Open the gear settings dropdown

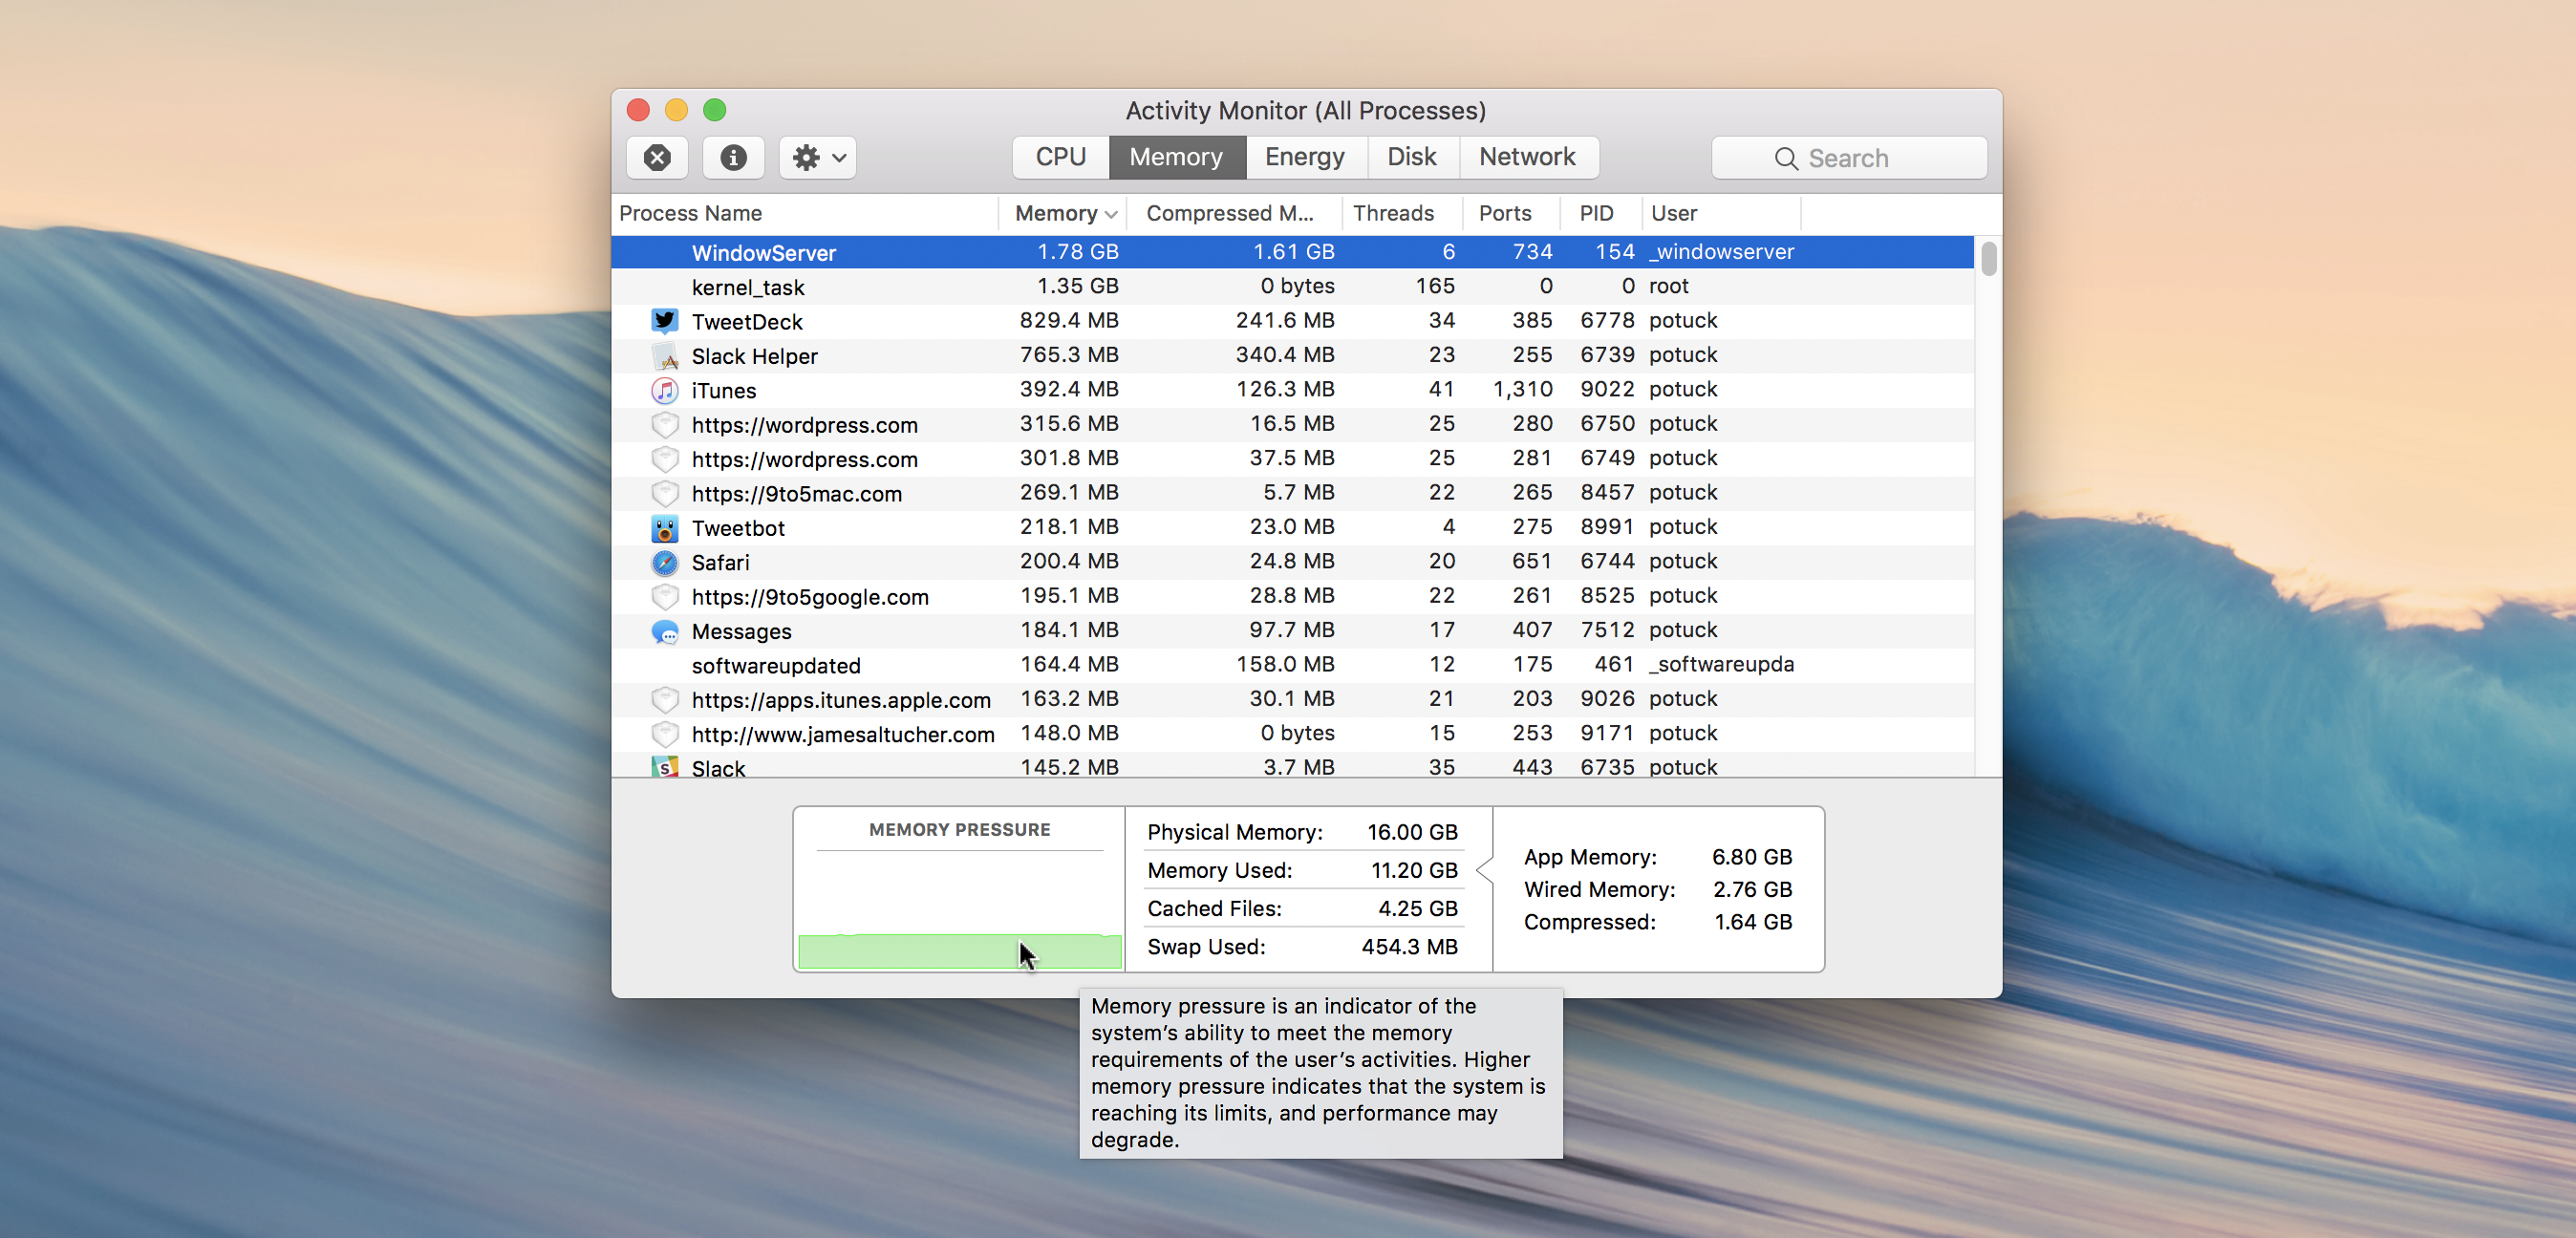(816, 157)
